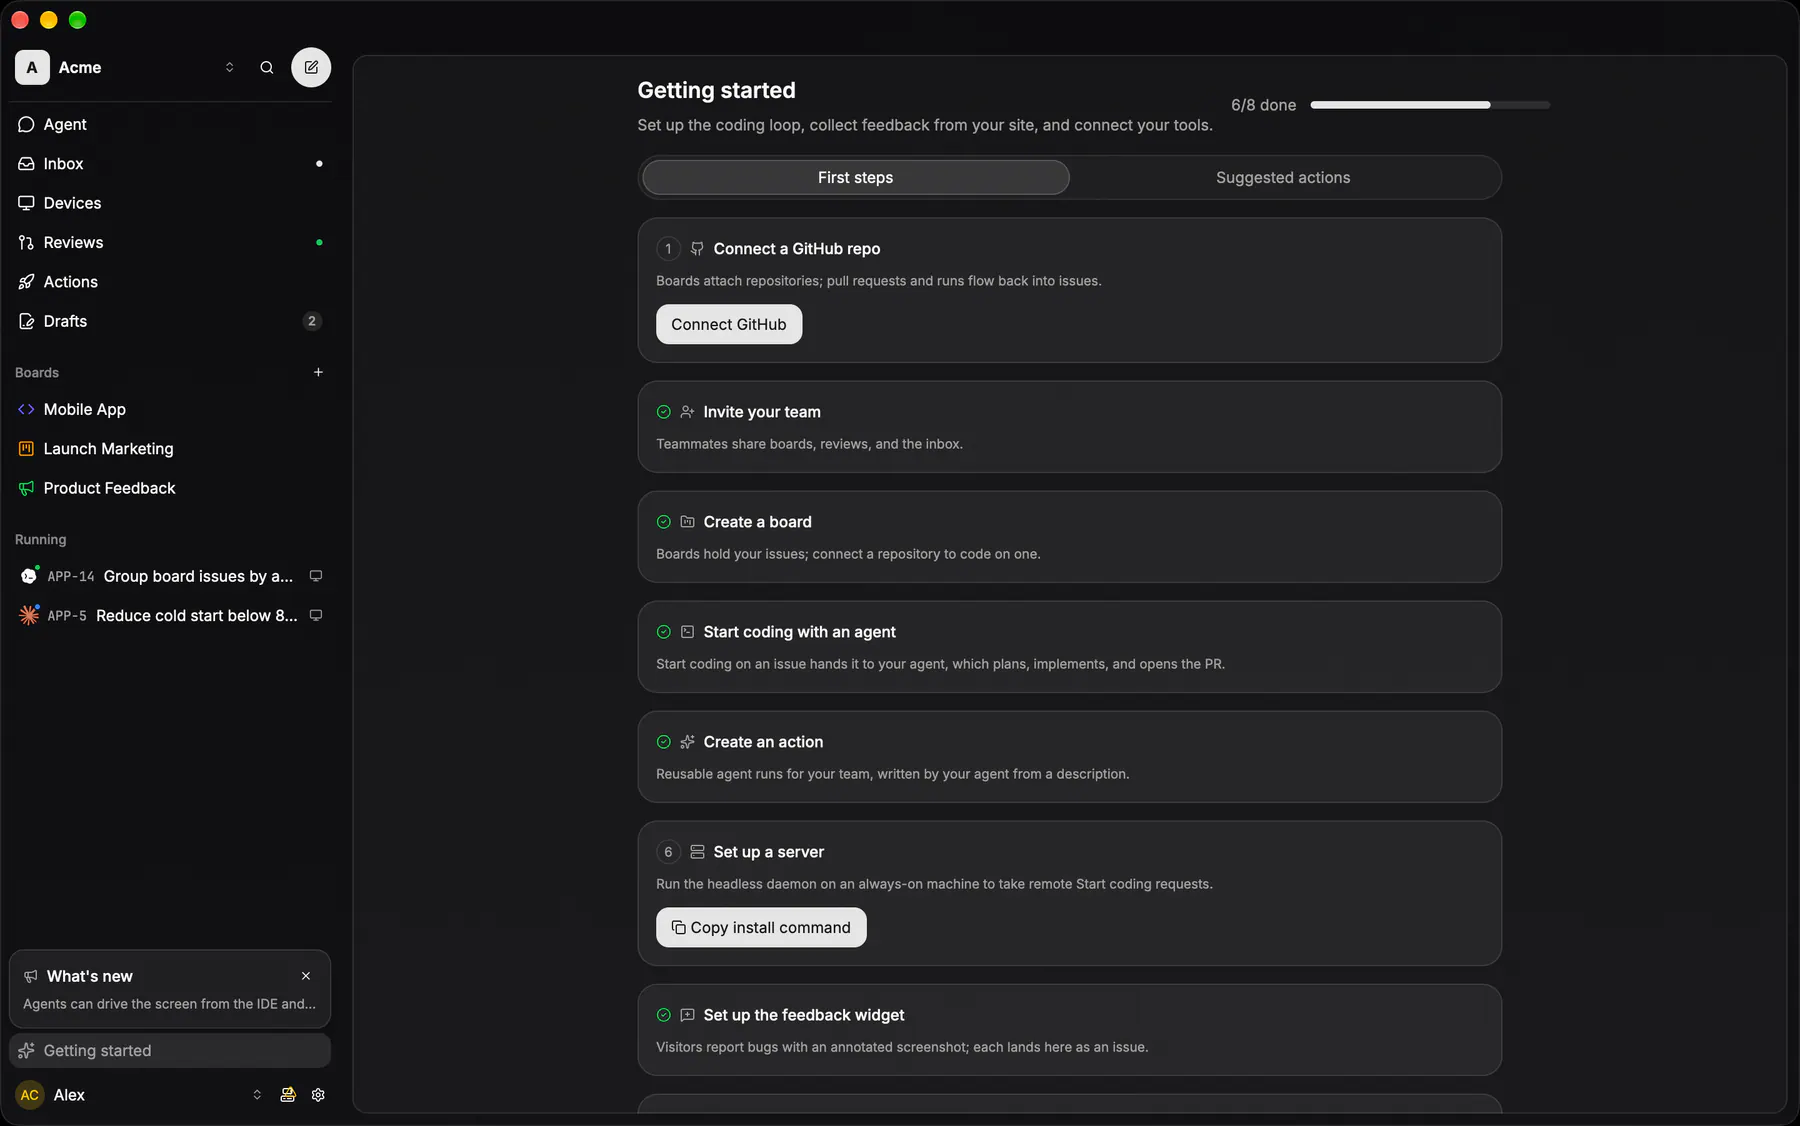1800x1126 pixels.
Task: Open the Mobile App board
Action: pos(170,409)
